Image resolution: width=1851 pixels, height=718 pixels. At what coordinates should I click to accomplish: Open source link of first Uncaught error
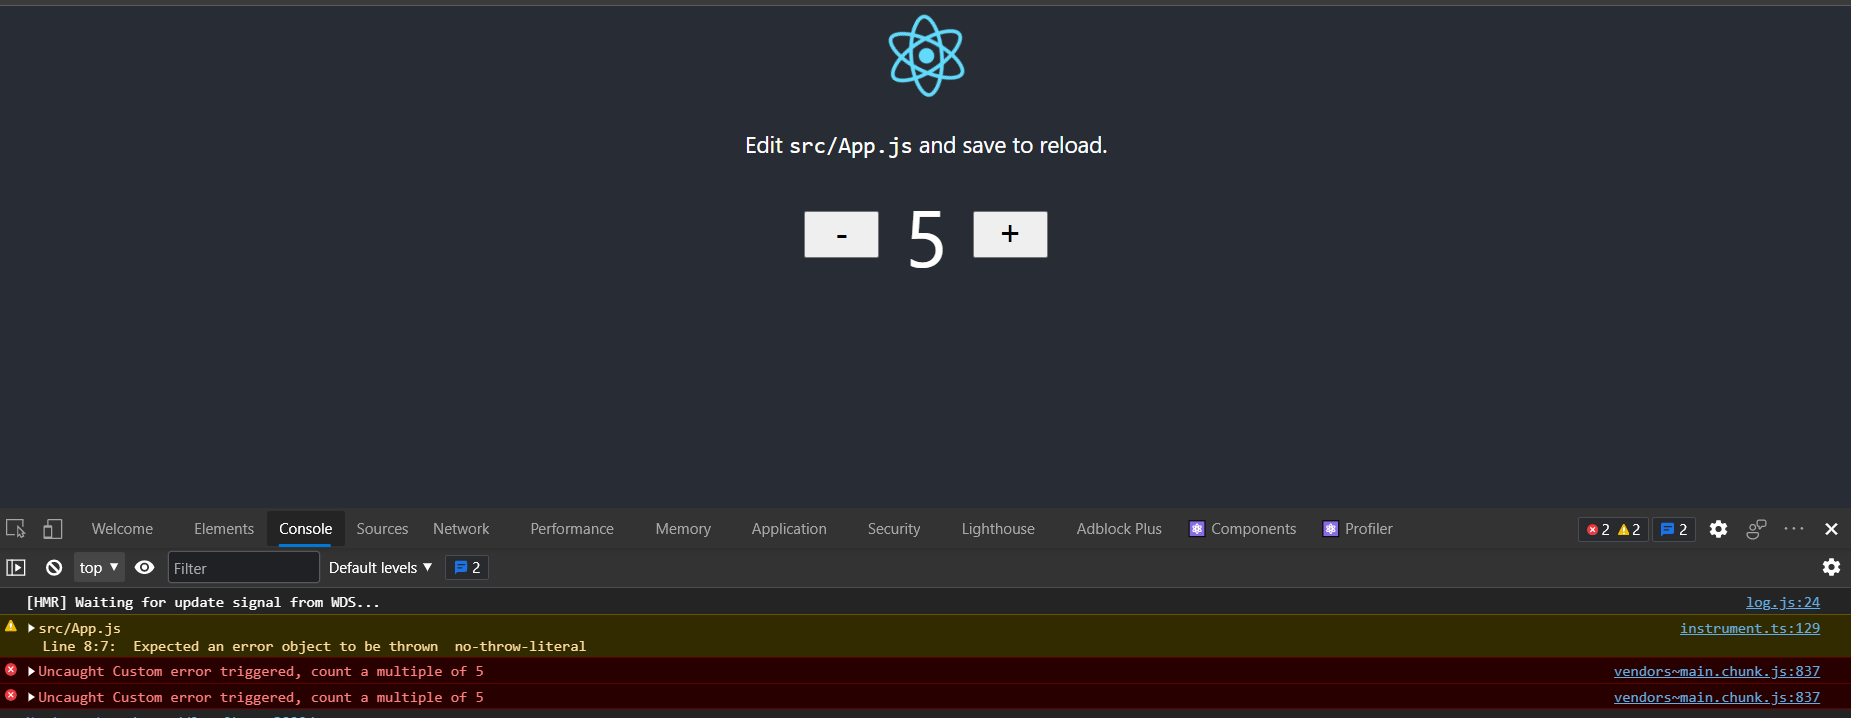[x=1716, y=671]
